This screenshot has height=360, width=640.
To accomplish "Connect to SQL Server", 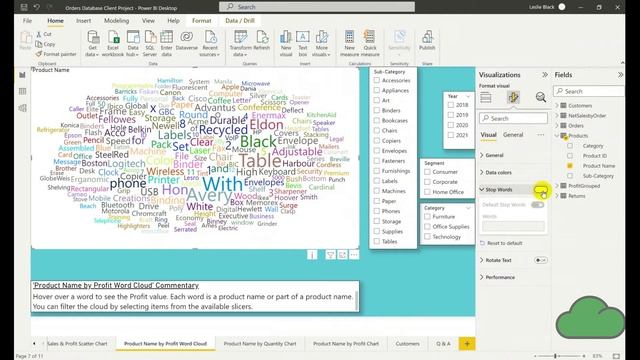I will (150, 43).
